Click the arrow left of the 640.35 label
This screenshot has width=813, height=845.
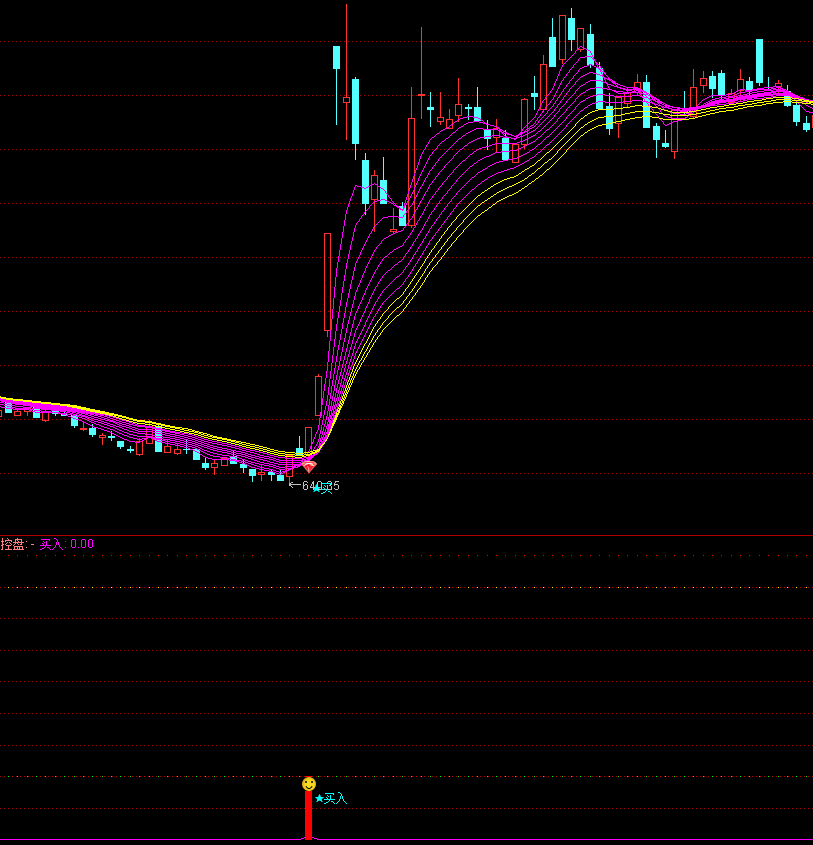click(x=294, y=486)
